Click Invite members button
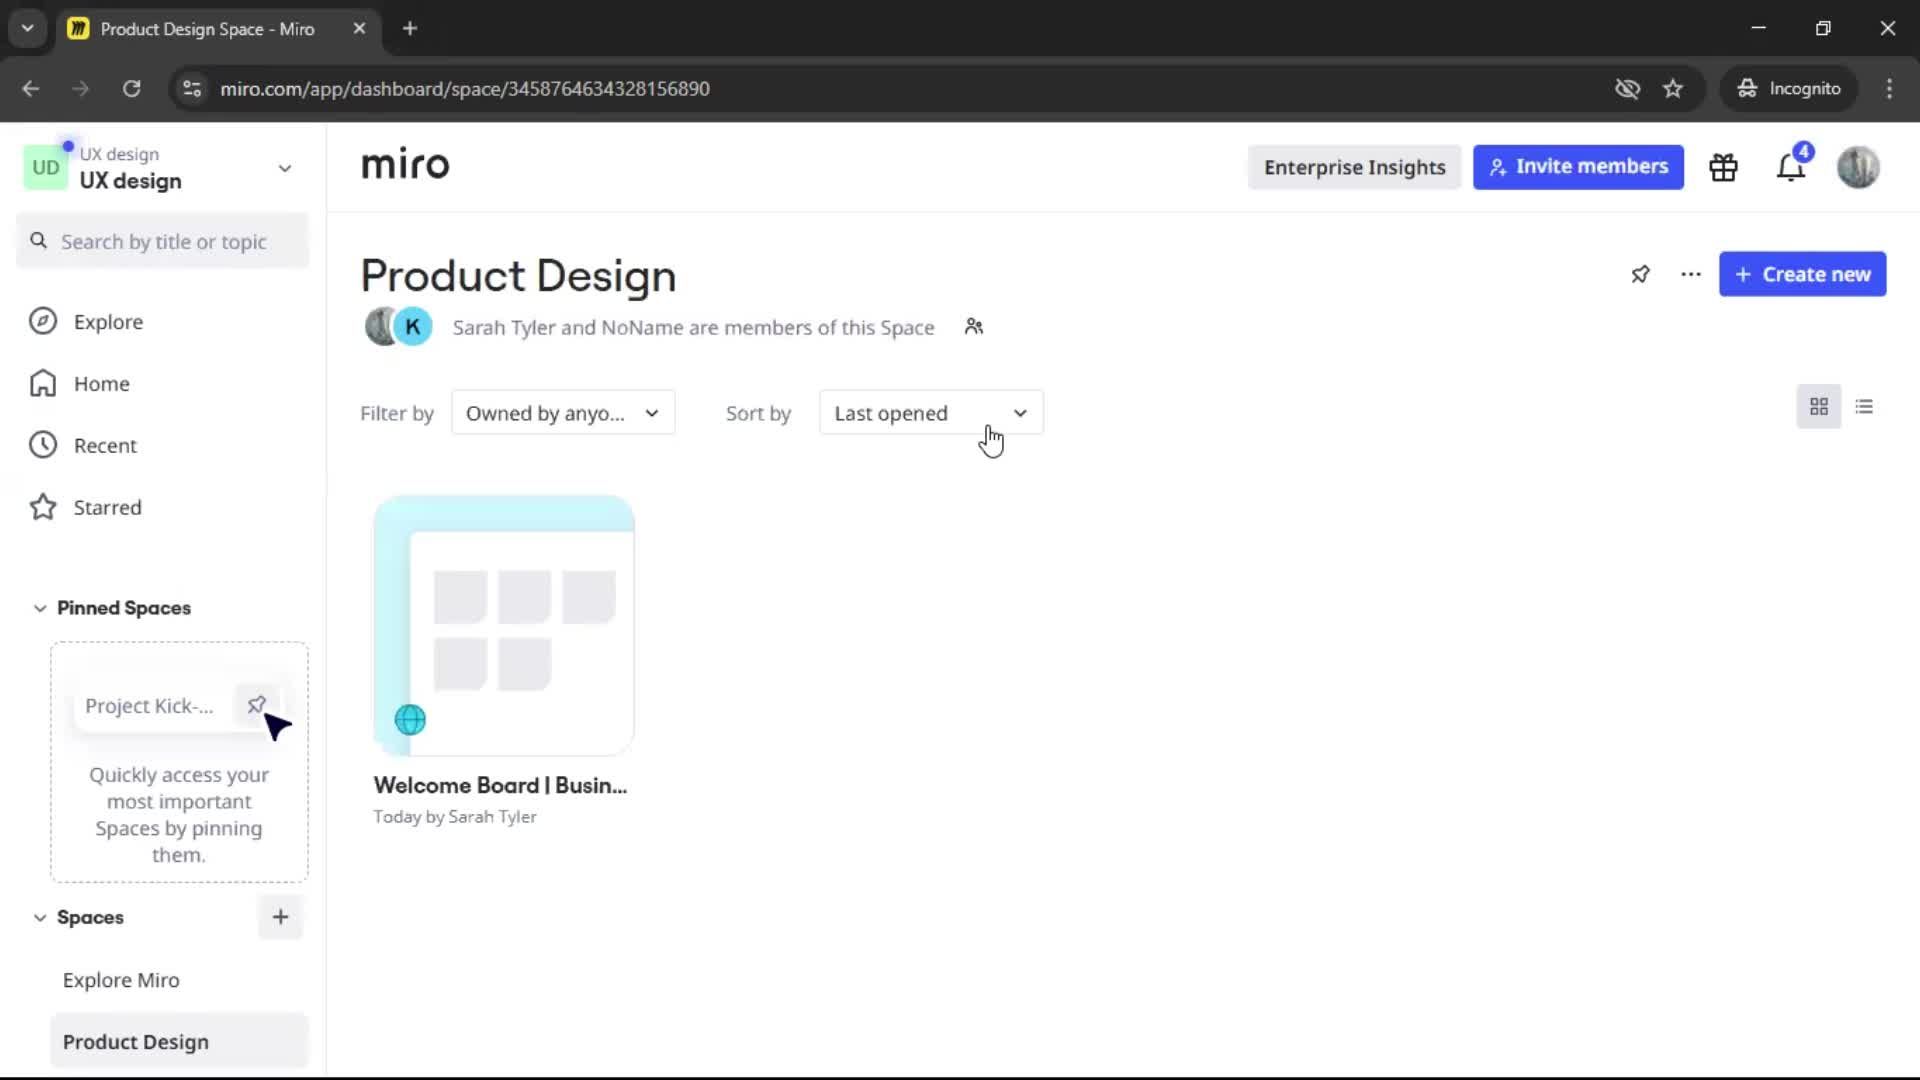Screen dimensions: 1920x1080 point(1578,167)
